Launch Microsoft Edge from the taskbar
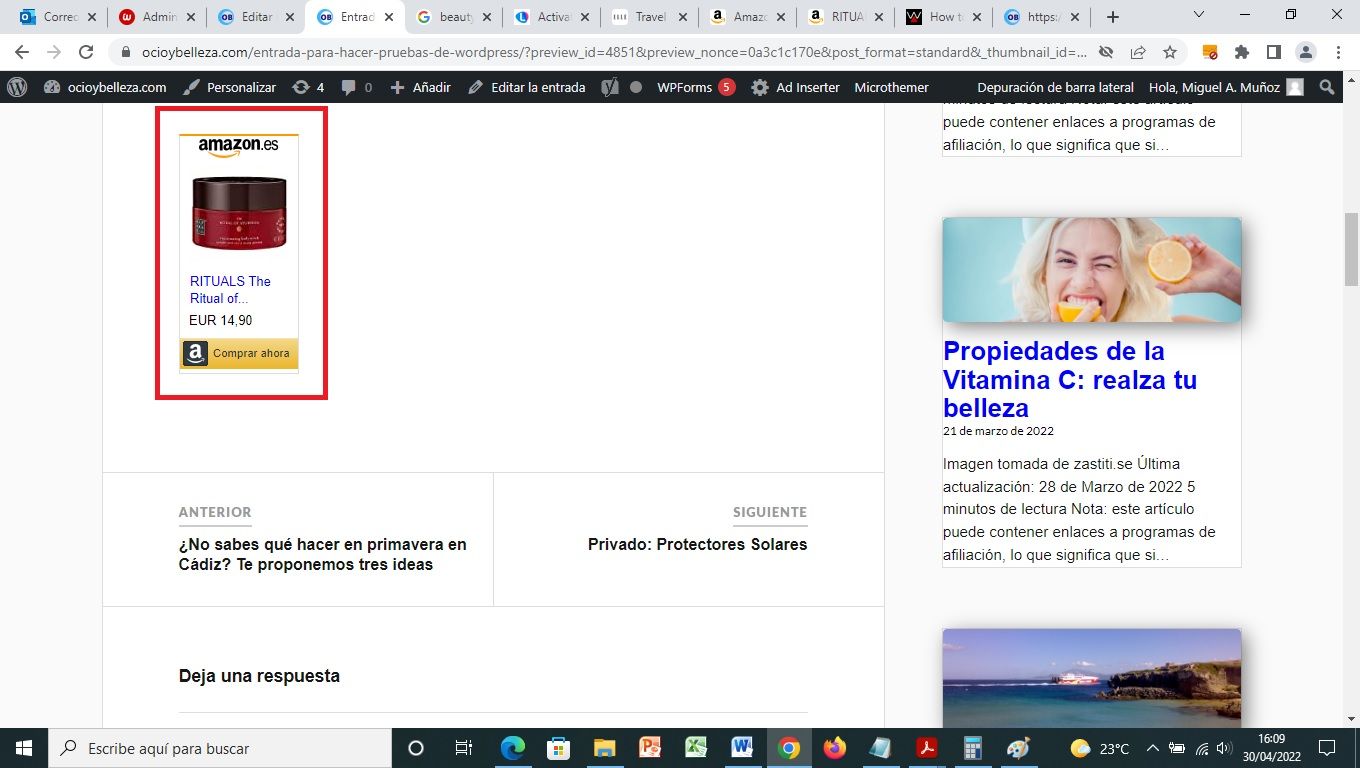This screenshot has width=1360, height=768. click(513, 748)
